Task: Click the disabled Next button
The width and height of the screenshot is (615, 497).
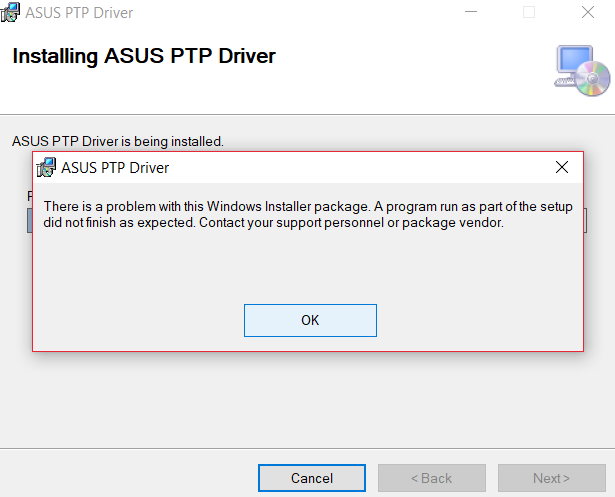Action: [551, 478]
